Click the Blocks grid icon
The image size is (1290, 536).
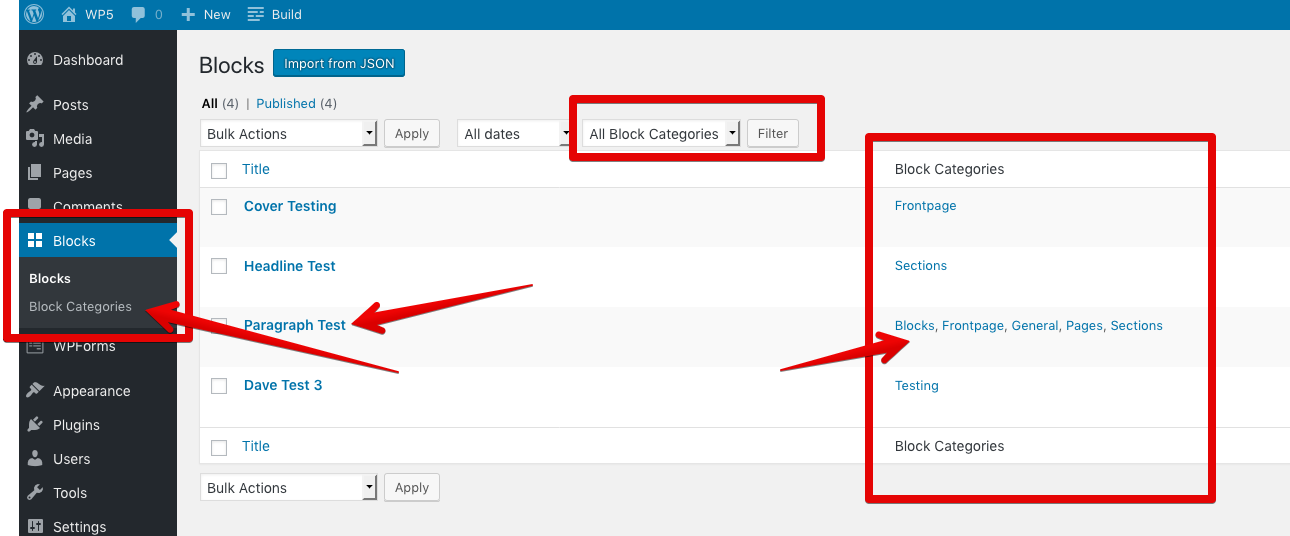[x=36, y=240]
